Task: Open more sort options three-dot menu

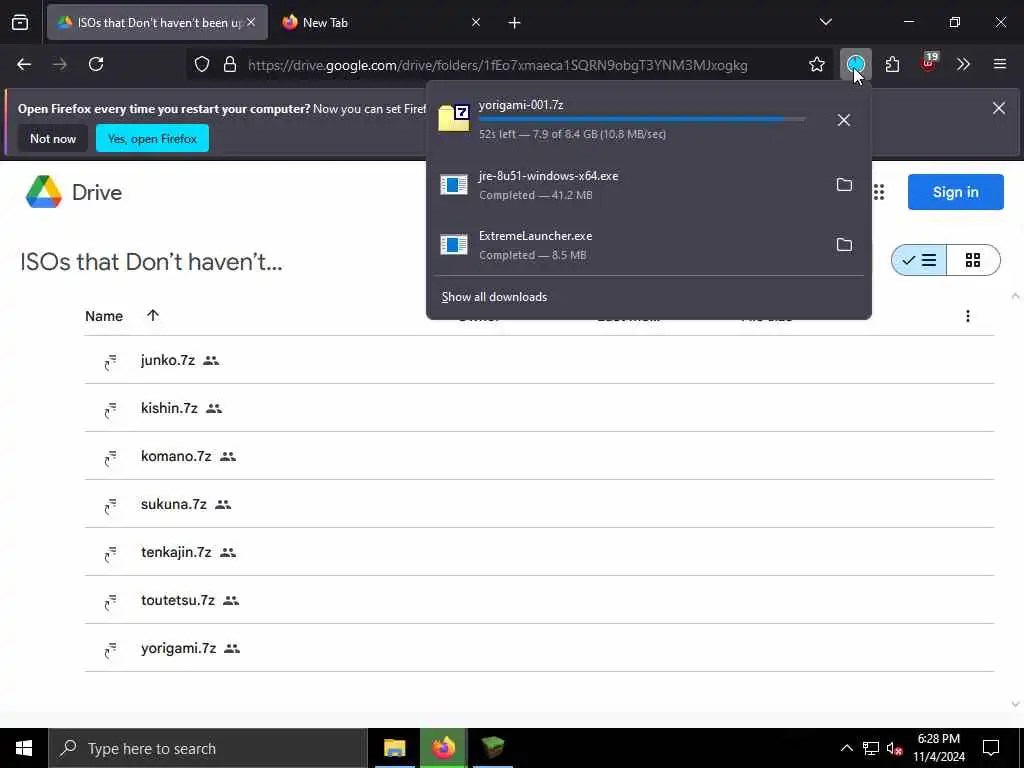Action: click(x=967, y=316)
